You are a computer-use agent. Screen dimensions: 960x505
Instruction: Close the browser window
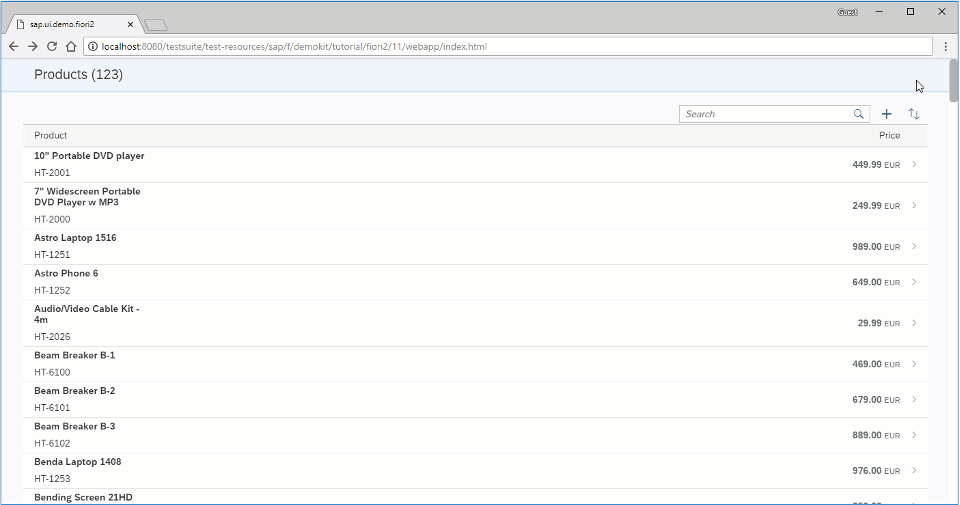point(942,12)
